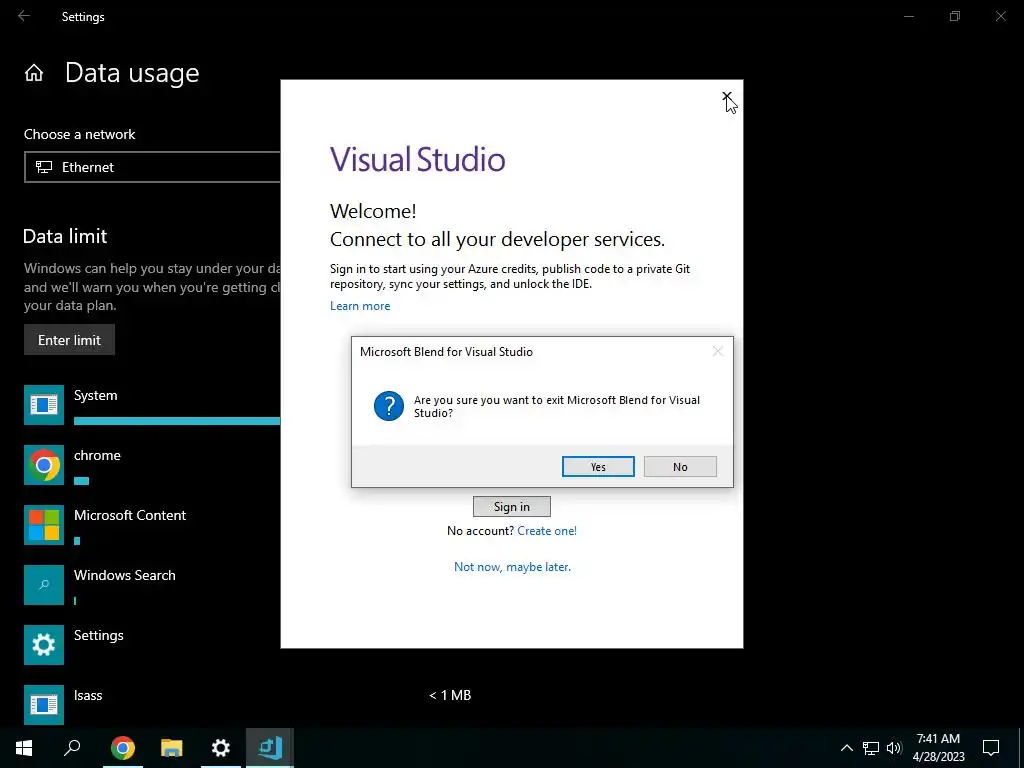The width and height of the screenshot is (1024, 768).
Task: Minimize the Settings window
Action: 908,16
